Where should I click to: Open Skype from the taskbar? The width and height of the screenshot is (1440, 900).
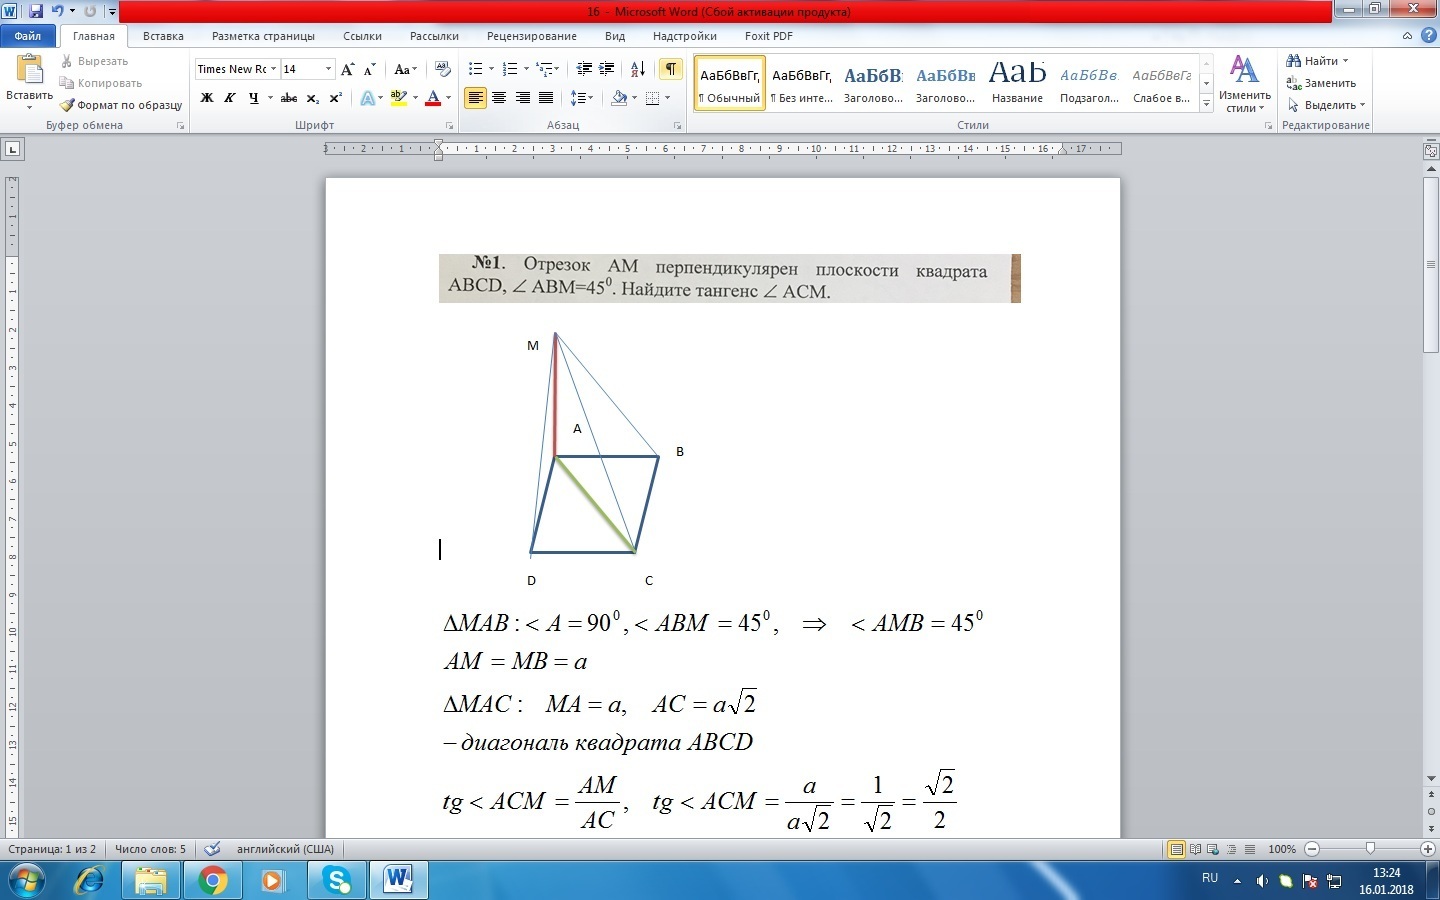[x=336, y=880]
